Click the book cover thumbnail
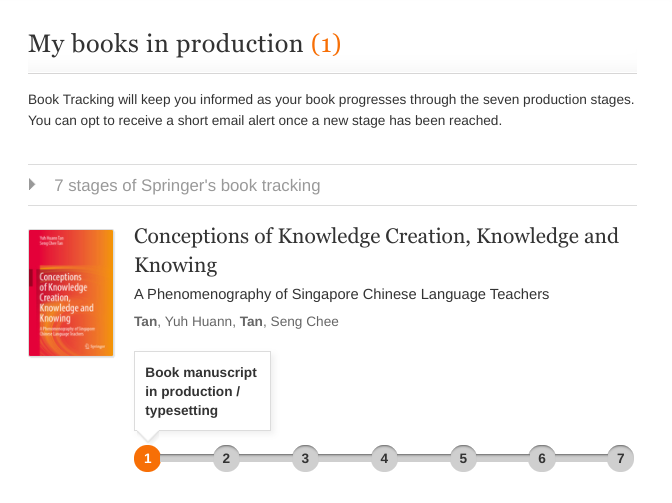 [x=71, y=292]
